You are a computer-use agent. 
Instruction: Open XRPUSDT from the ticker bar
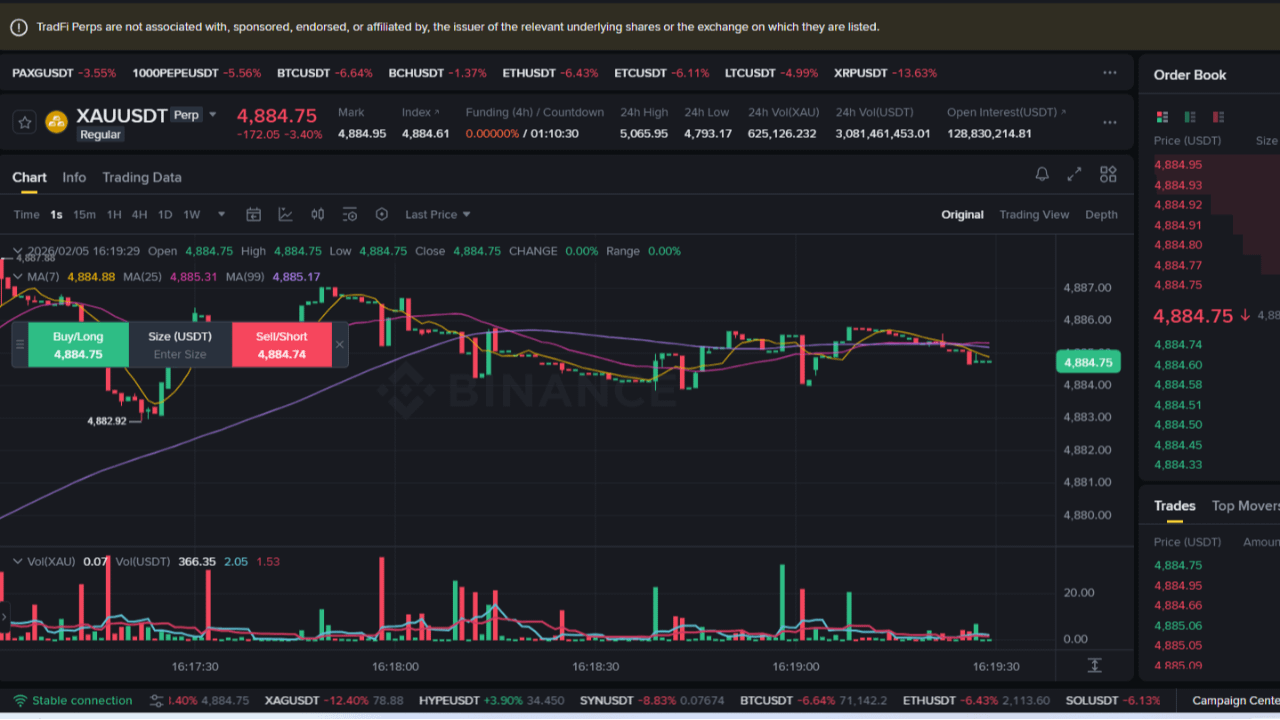(x=886, y=73)
